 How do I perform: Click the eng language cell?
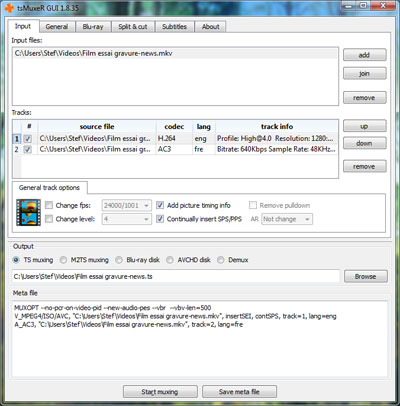[x=204, y=139]
